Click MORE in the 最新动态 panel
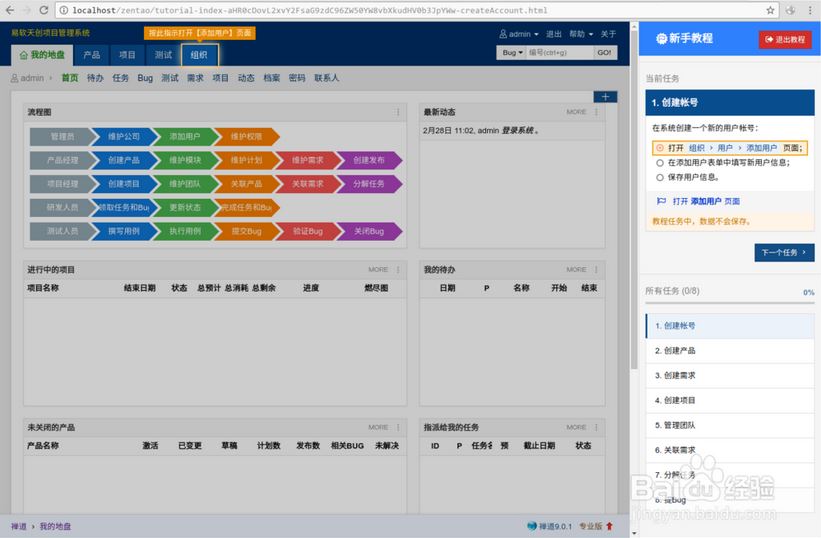The width and height of the screenshot is (821, 538). coord(576,112)
